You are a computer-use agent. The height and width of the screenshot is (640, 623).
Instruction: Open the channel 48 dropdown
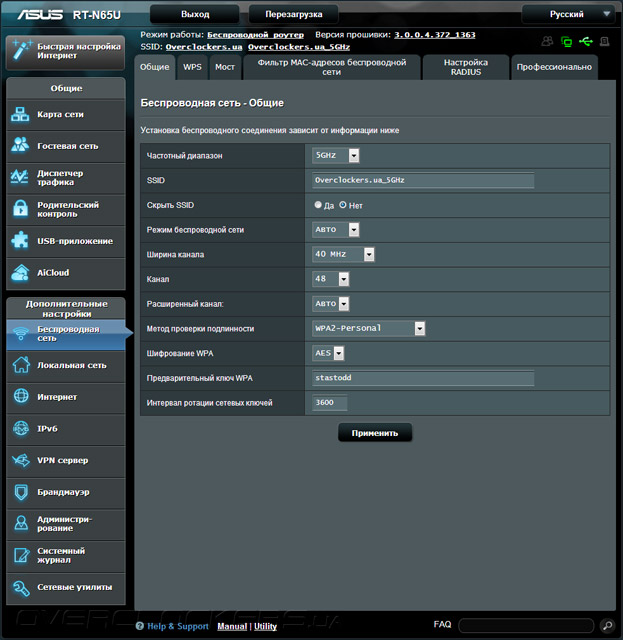pos(331,279)
